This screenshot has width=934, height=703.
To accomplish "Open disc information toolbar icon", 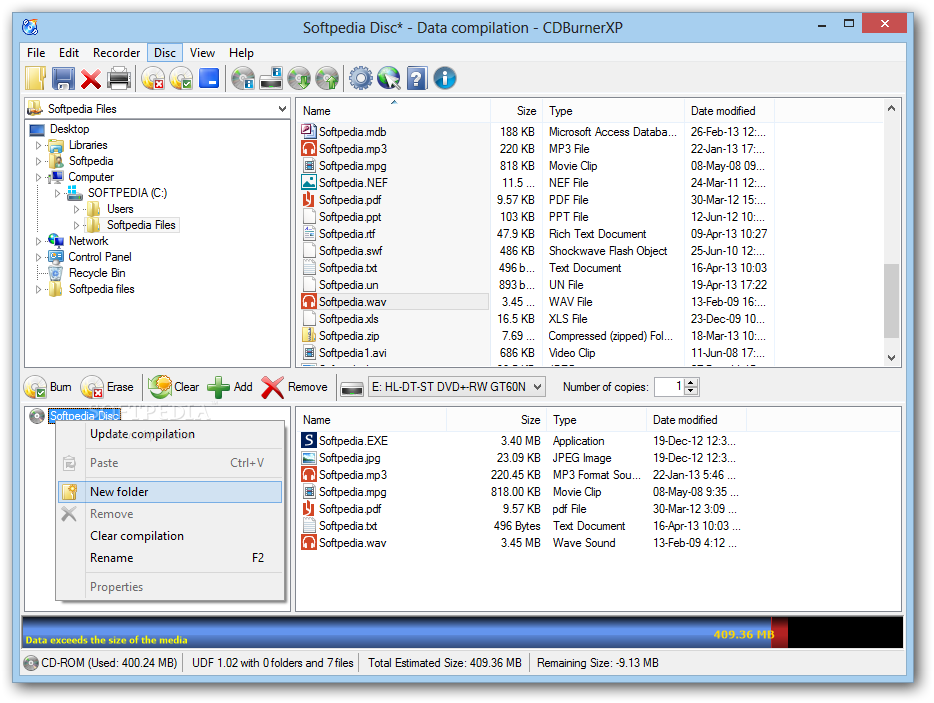I will click(x=243, y=78).
